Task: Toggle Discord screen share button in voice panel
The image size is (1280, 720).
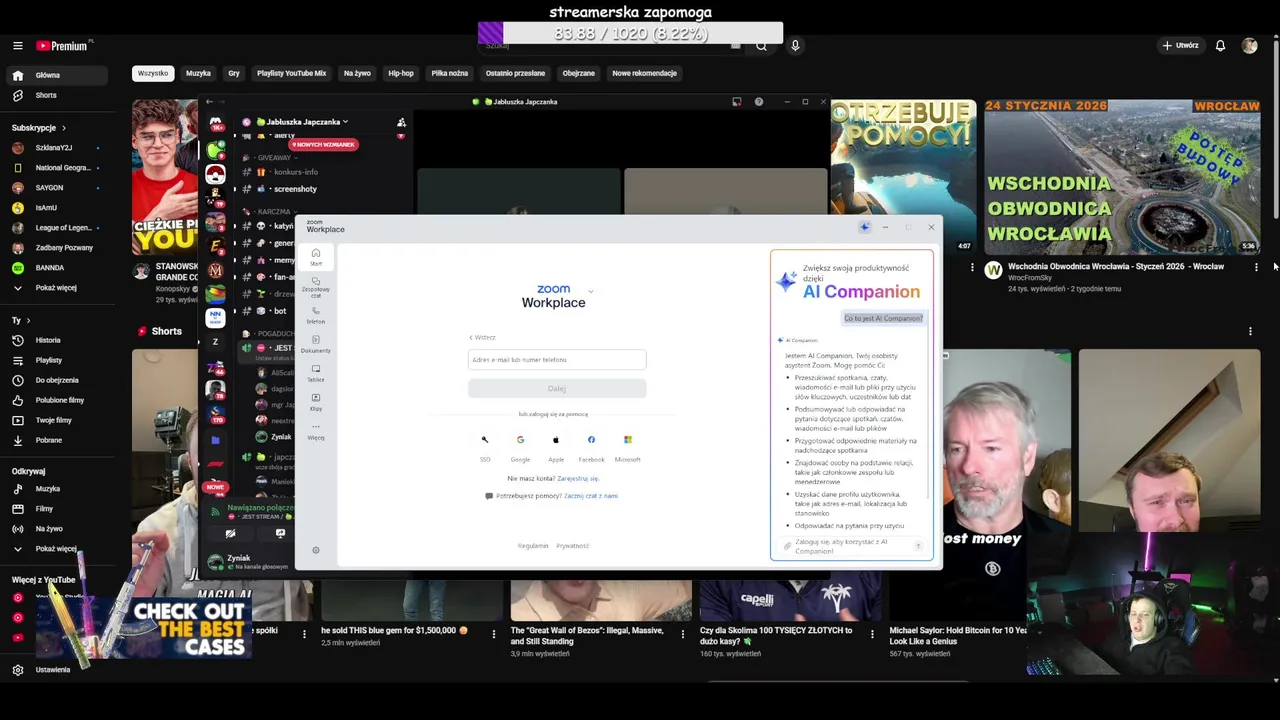Action: (x=280, y=533)
